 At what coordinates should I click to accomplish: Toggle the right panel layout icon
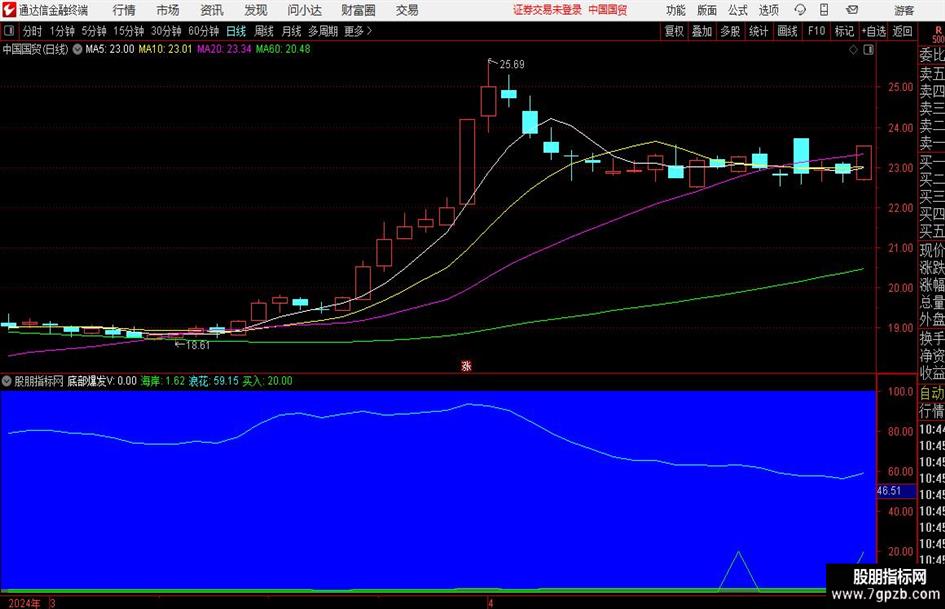point(868,50)
